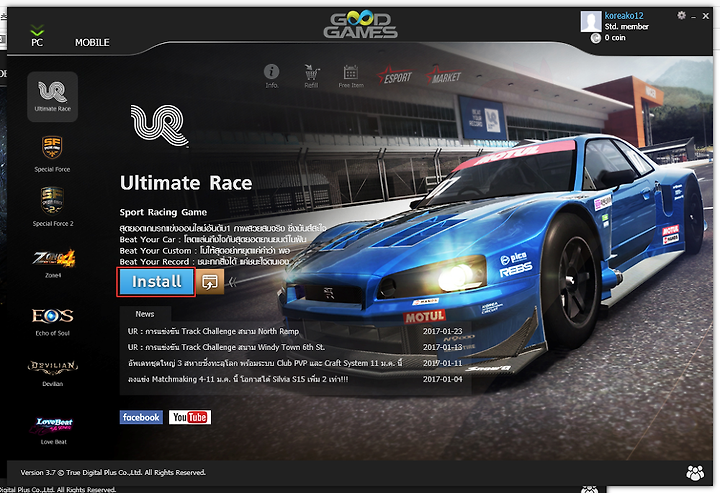Open Special Force game from sidebar

pos(52,154)
